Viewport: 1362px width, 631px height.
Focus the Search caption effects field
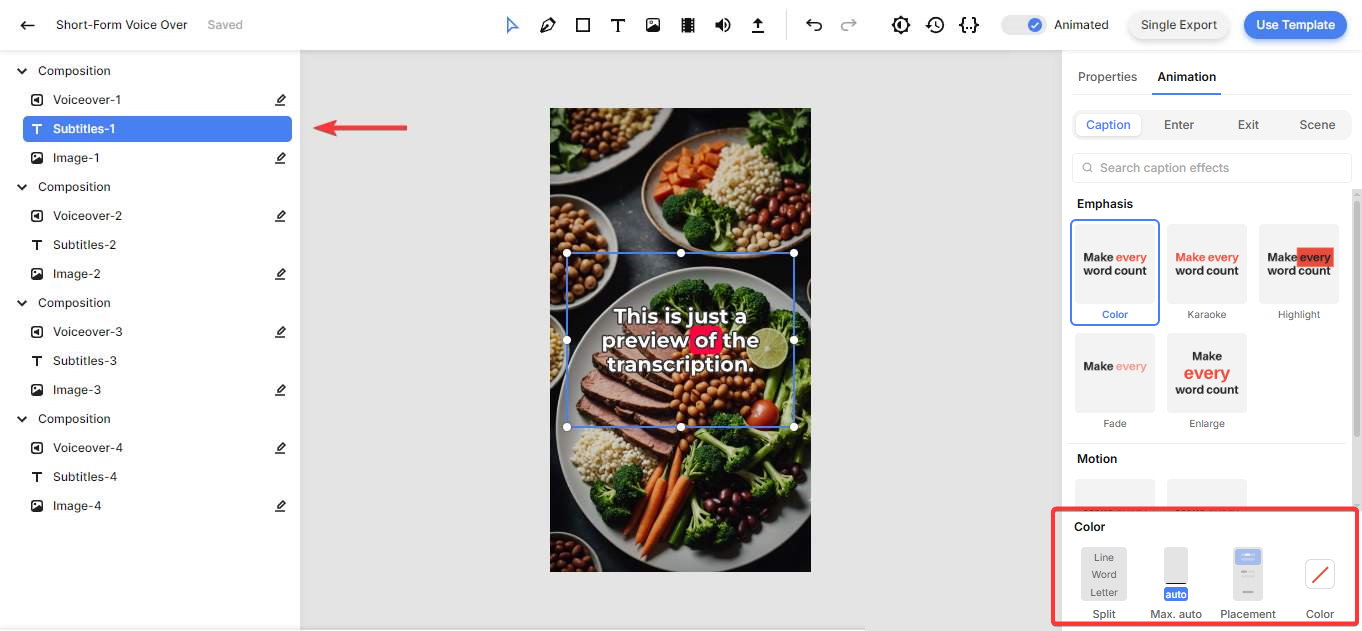click(x=1212, y=168)
